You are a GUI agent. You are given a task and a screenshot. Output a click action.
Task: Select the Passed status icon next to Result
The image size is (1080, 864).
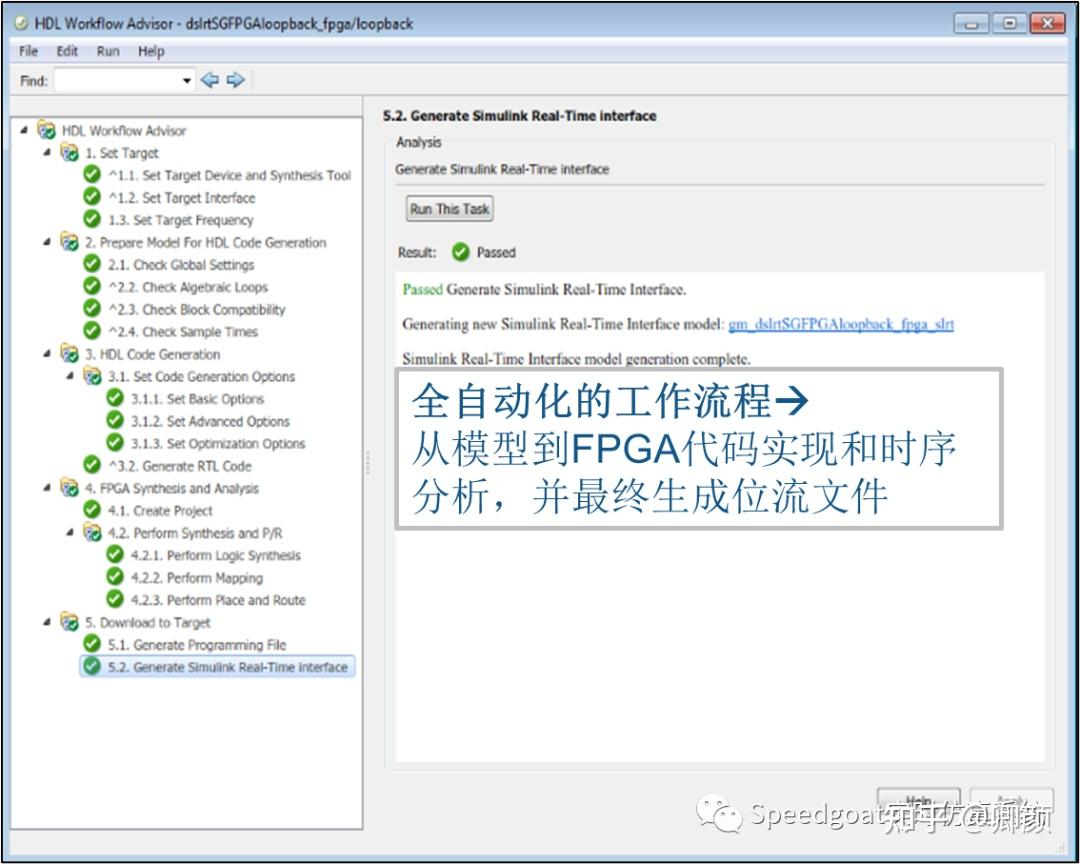coord(460,252)
